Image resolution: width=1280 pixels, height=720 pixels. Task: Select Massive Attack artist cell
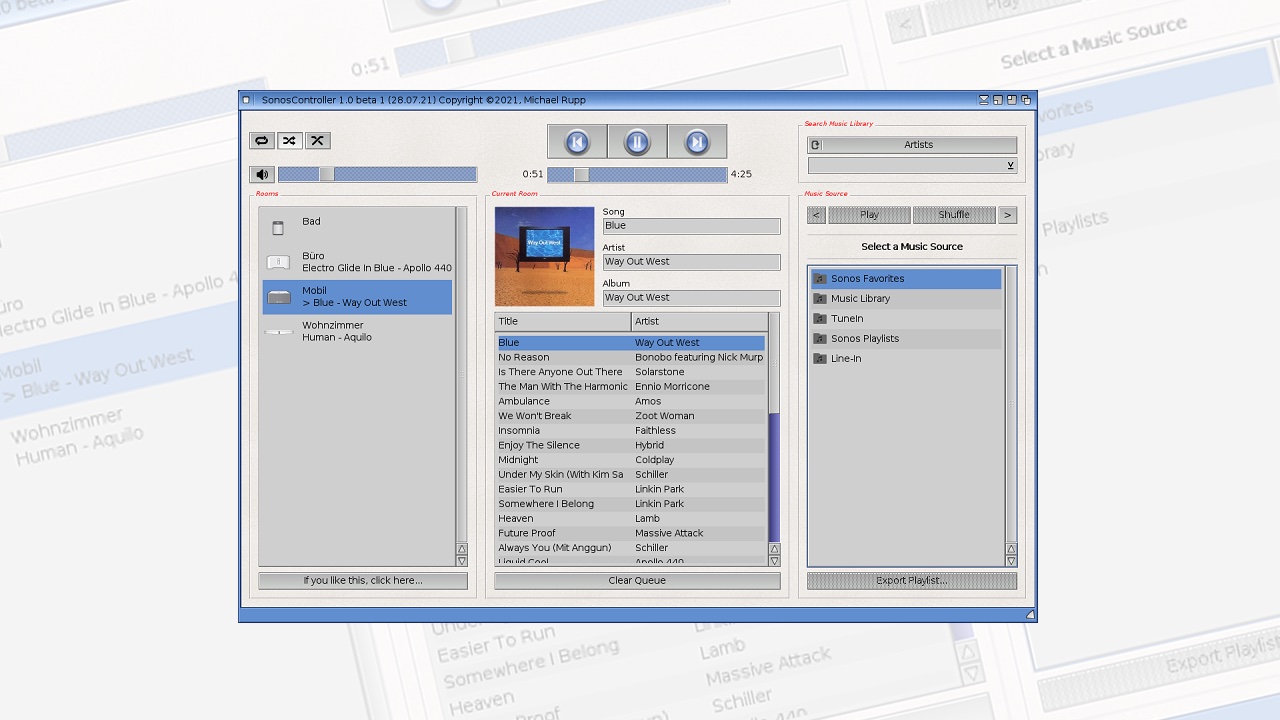[x=669, y=533]
